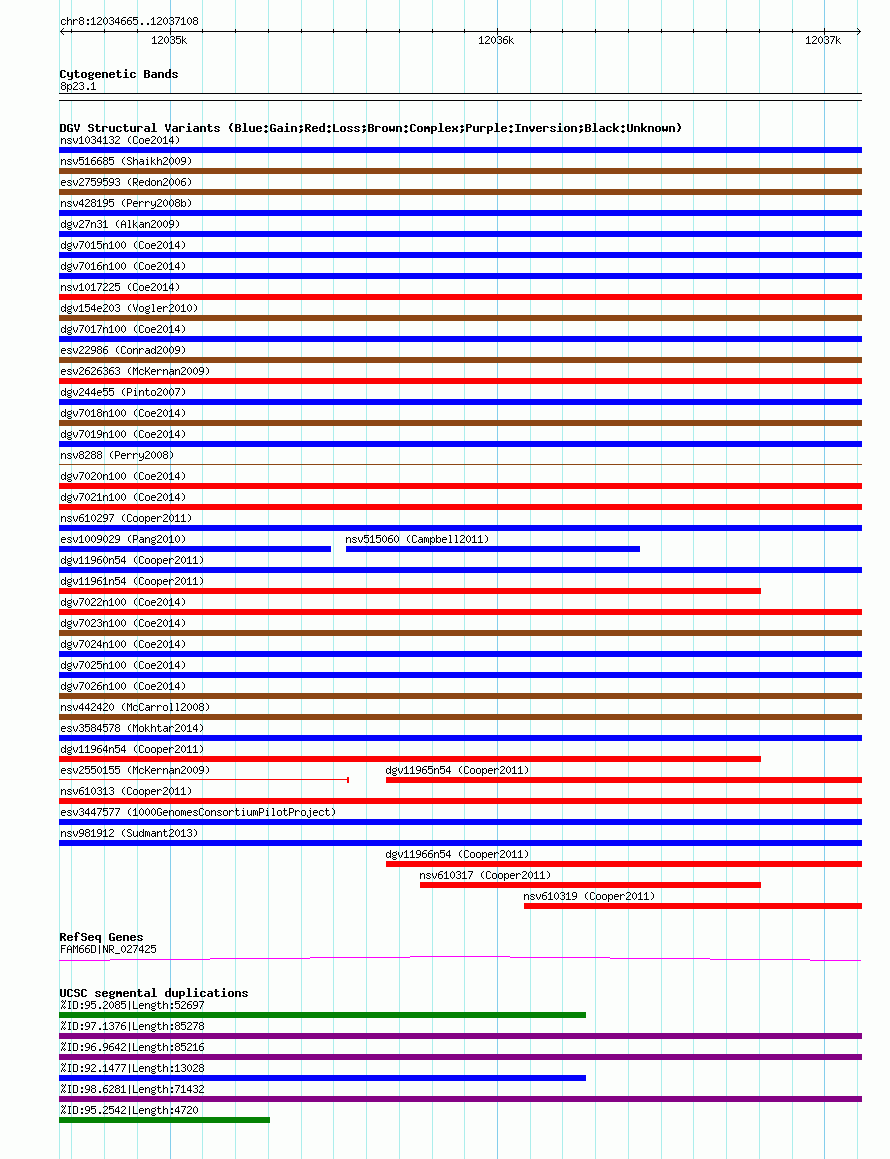The height and width of the screenshot is (1159, 890).
Task: Click esv22986 (Conrad2009) label
Action: [x=123, y=350]
